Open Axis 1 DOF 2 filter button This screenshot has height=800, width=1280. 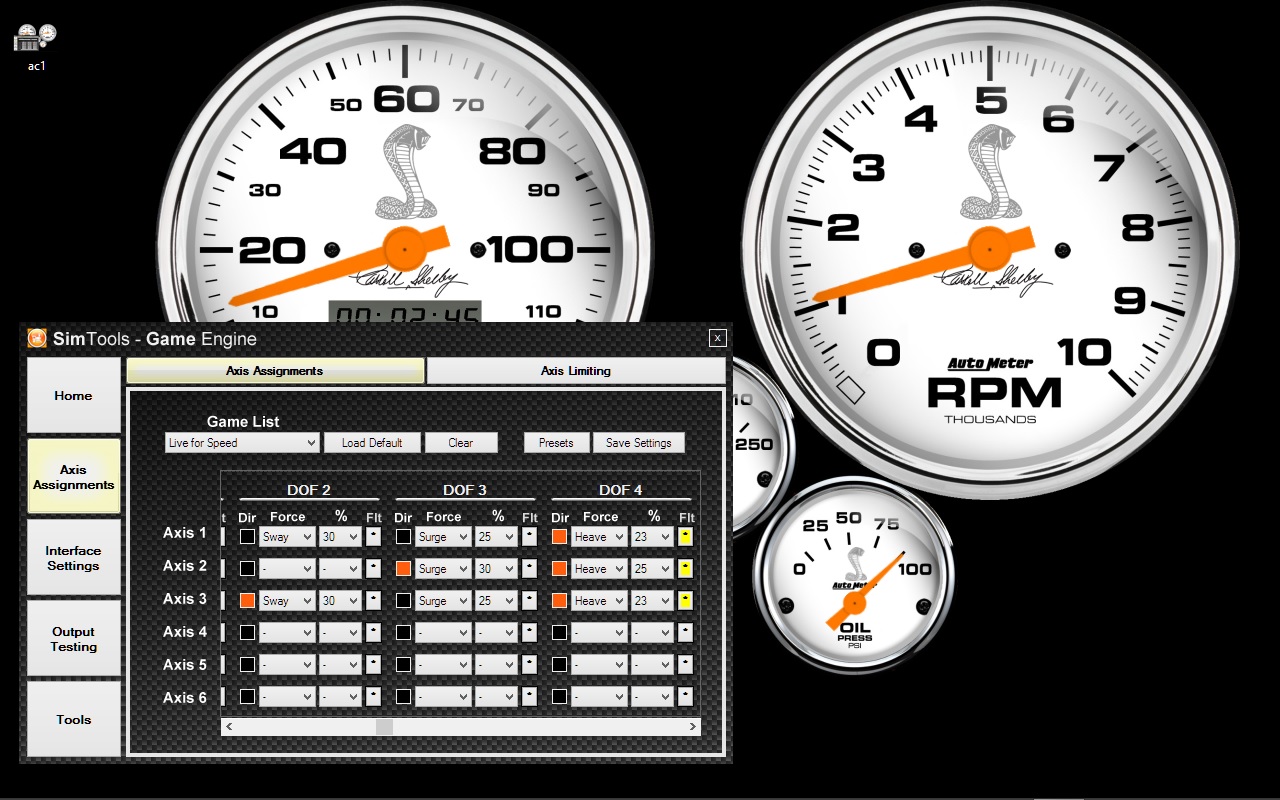373,537
